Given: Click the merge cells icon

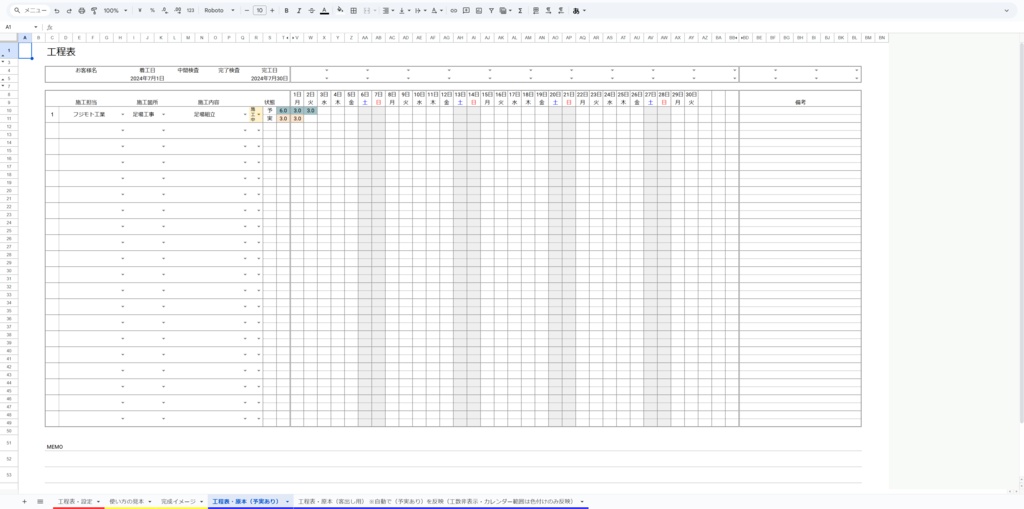Looking at the screenshot, I should [x=366, y=10].
